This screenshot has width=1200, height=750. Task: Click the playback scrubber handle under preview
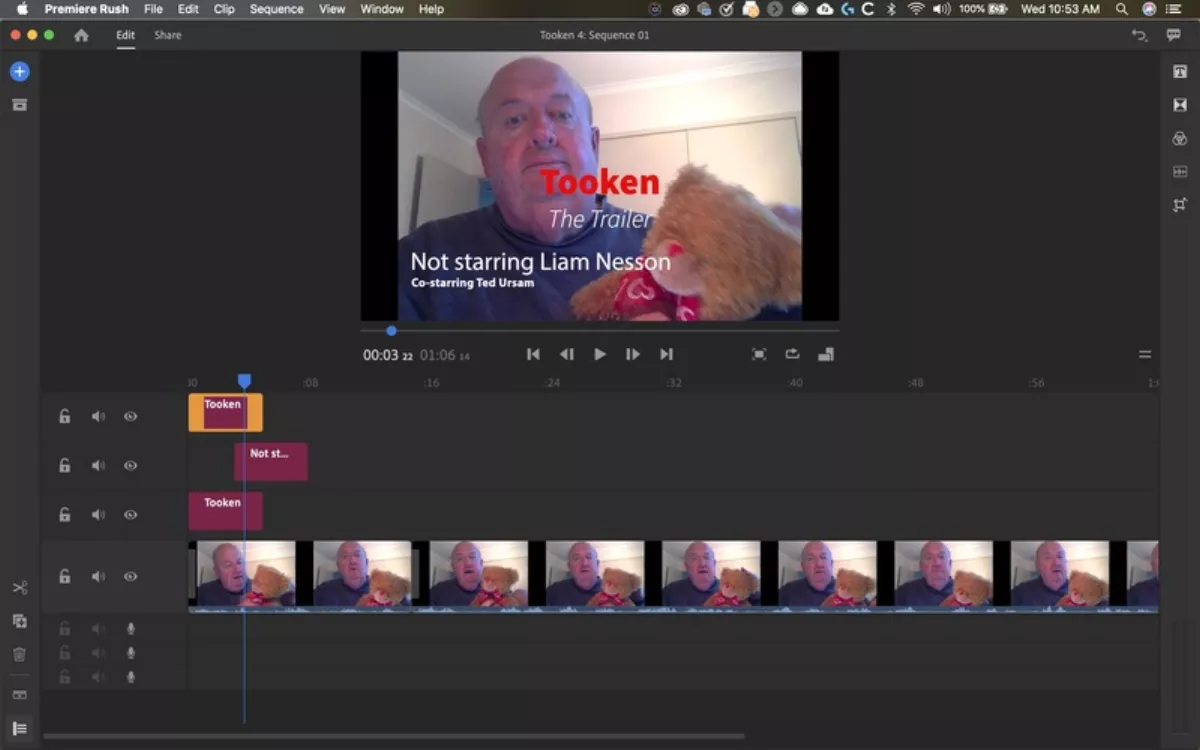391,330
